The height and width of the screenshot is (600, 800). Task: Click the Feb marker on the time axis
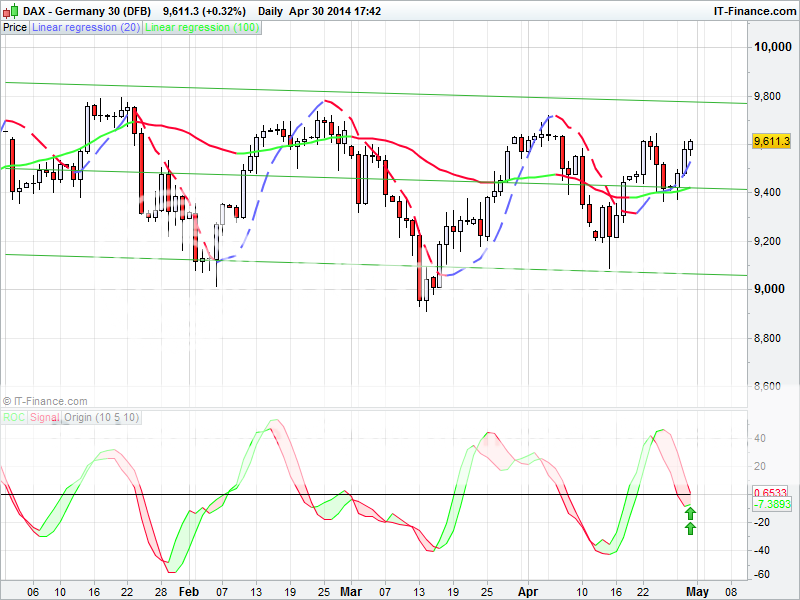[x=189, y=591]
